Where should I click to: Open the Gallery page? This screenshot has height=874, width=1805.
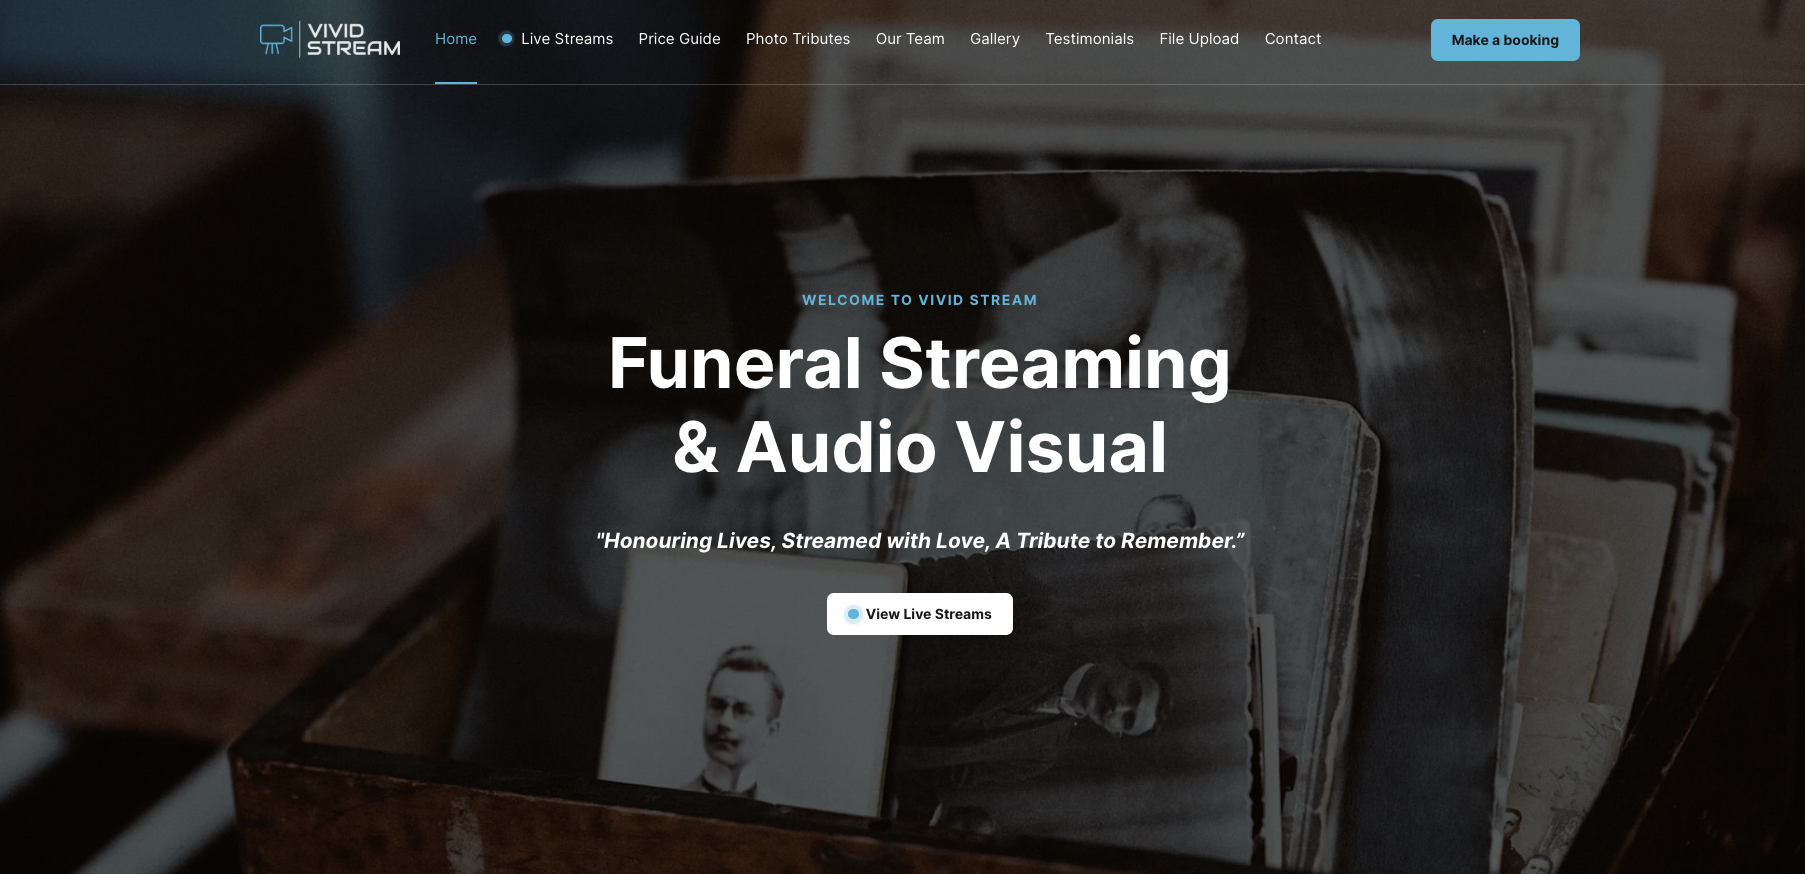click(995, 39)
